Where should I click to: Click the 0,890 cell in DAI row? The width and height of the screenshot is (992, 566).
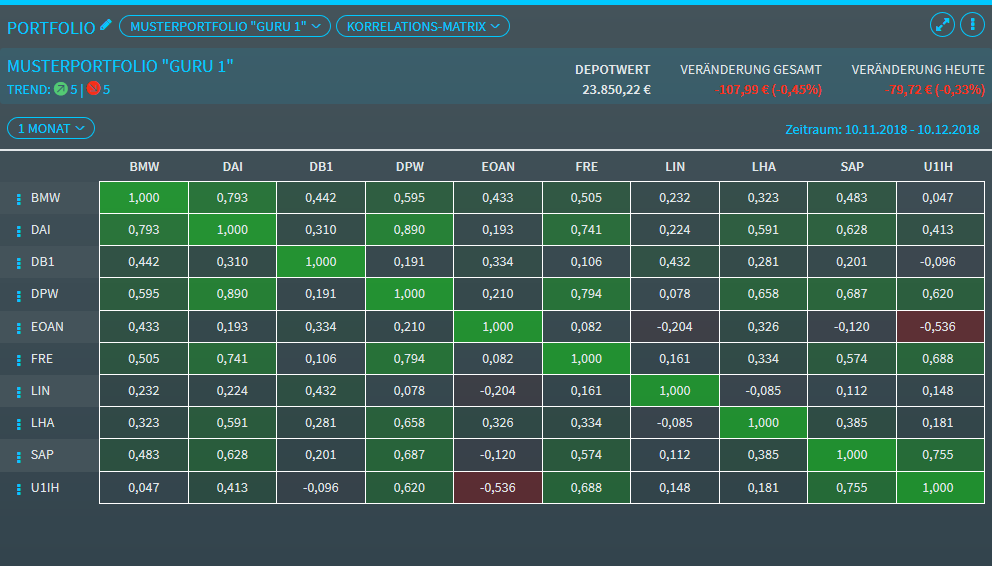point(409,231)
